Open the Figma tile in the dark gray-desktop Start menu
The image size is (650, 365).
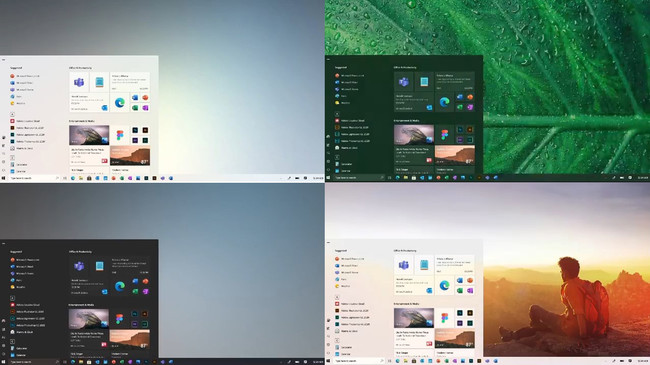pos(120,319)
